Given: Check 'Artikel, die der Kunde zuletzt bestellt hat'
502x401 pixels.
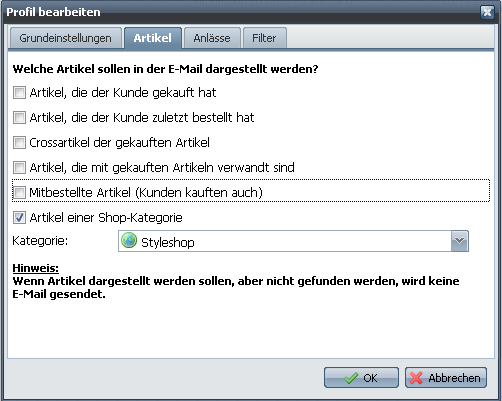Looking at the screenshot, I should tap(19, 117).
